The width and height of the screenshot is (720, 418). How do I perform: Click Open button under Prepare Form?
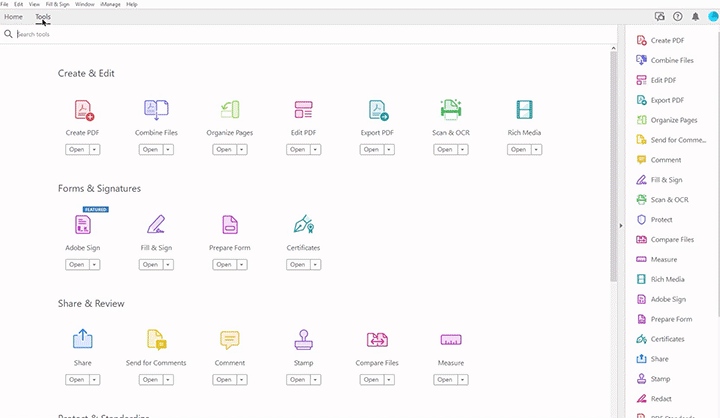pyautogui.click(x=223, y=265)
